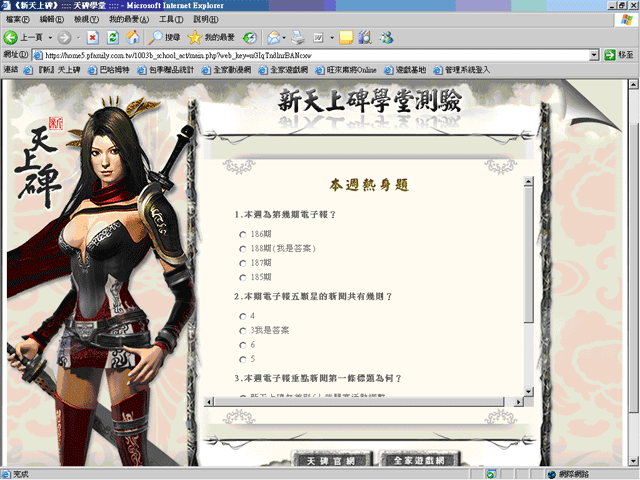Viewport: 640px width, 480px height.
Task: Click the address bar URL field
Action: [x=300, y=54]
